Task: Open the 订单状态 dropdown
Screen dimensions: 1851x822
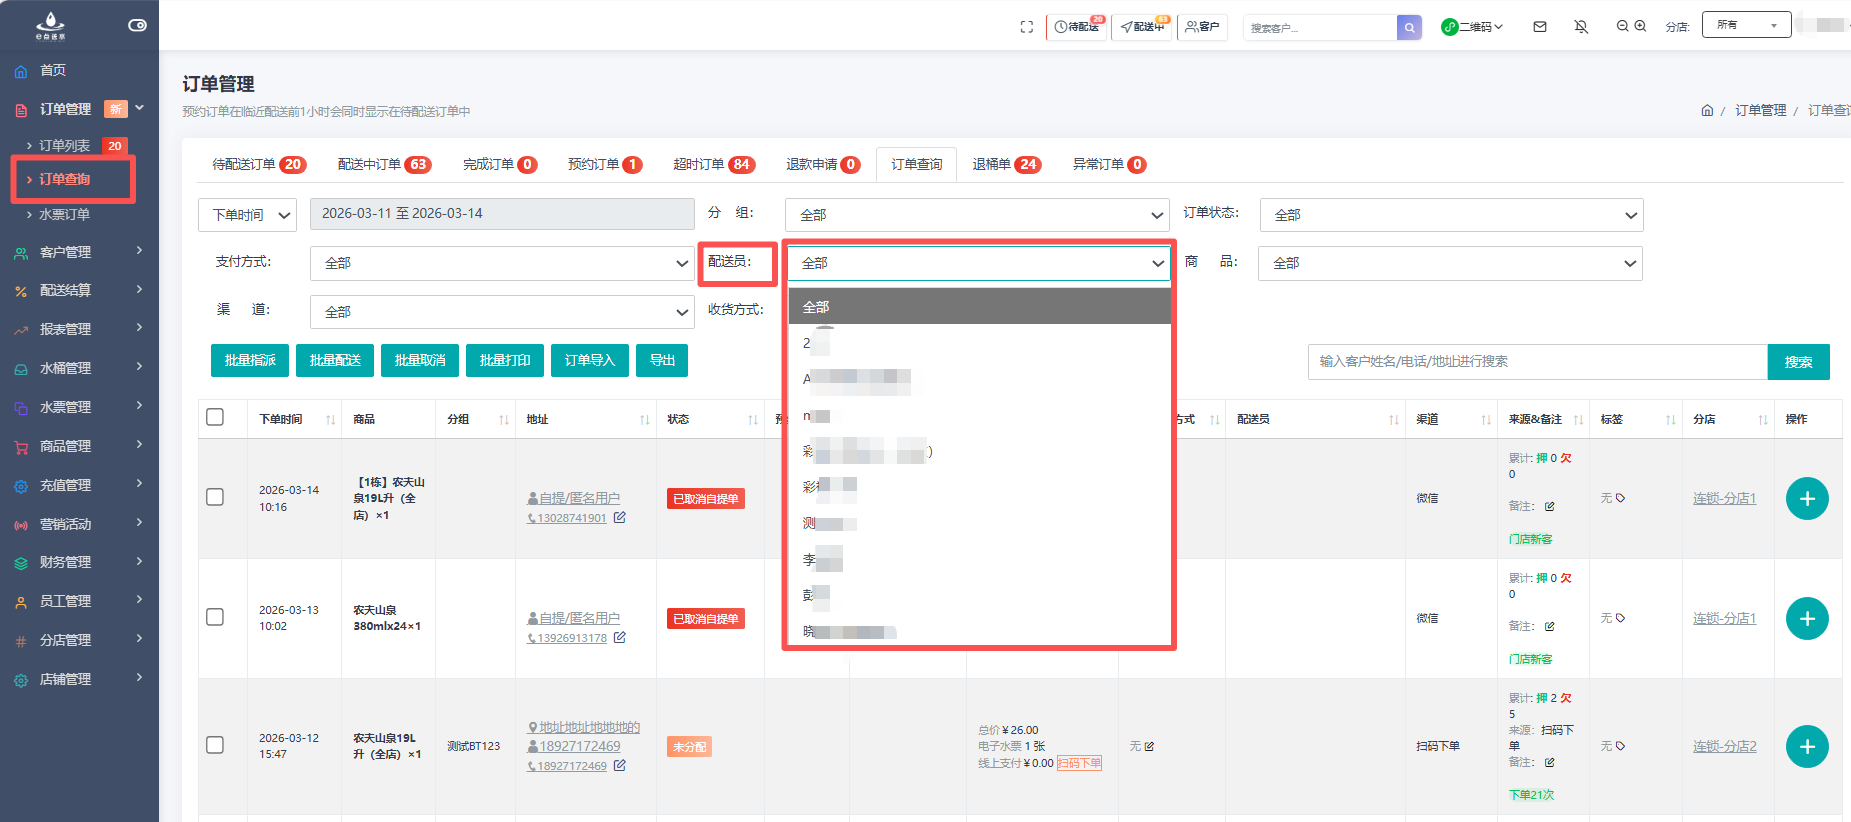Action: (1451, 215)
